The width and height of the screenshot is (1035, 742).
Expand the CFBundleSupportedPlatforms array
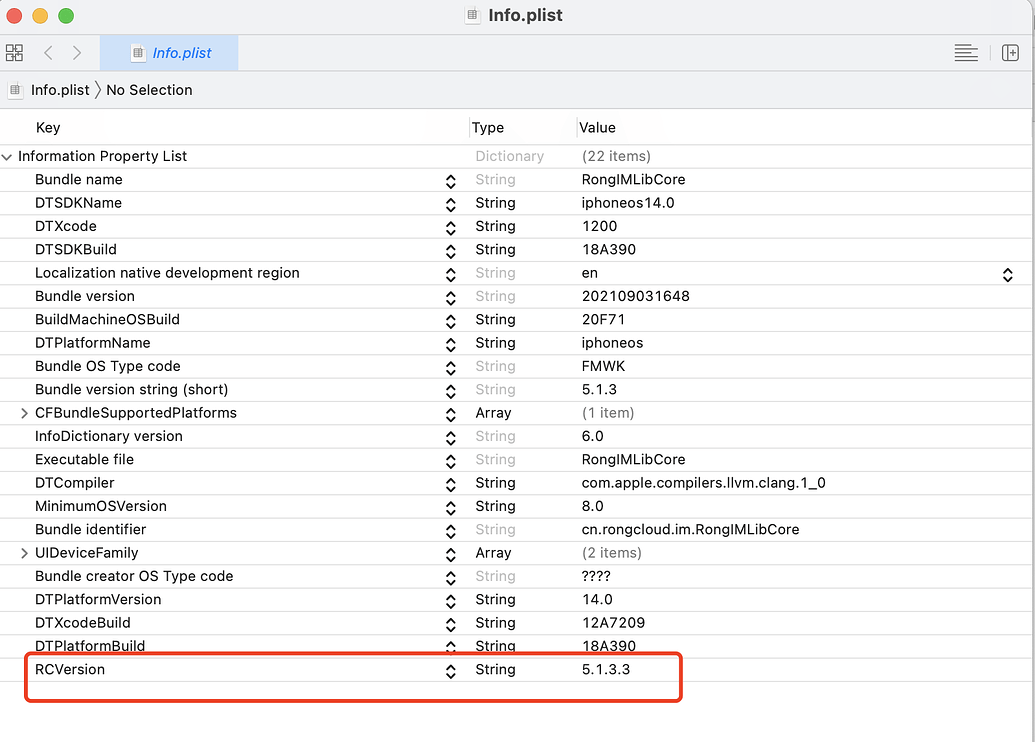[x=24, y=413]
